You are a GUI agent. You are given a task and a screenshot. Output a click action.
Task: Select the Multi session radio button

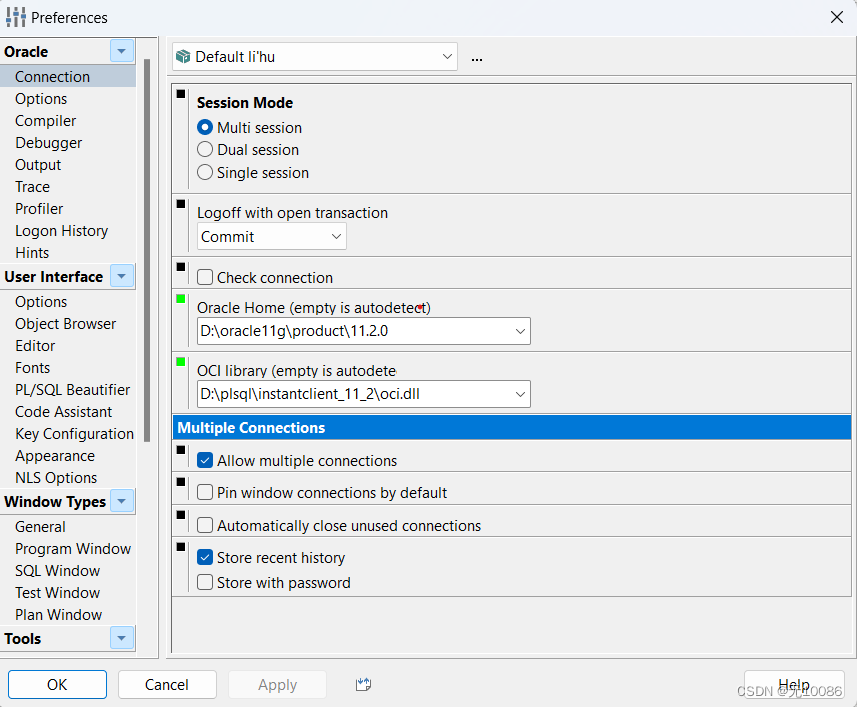click(205, 127)
